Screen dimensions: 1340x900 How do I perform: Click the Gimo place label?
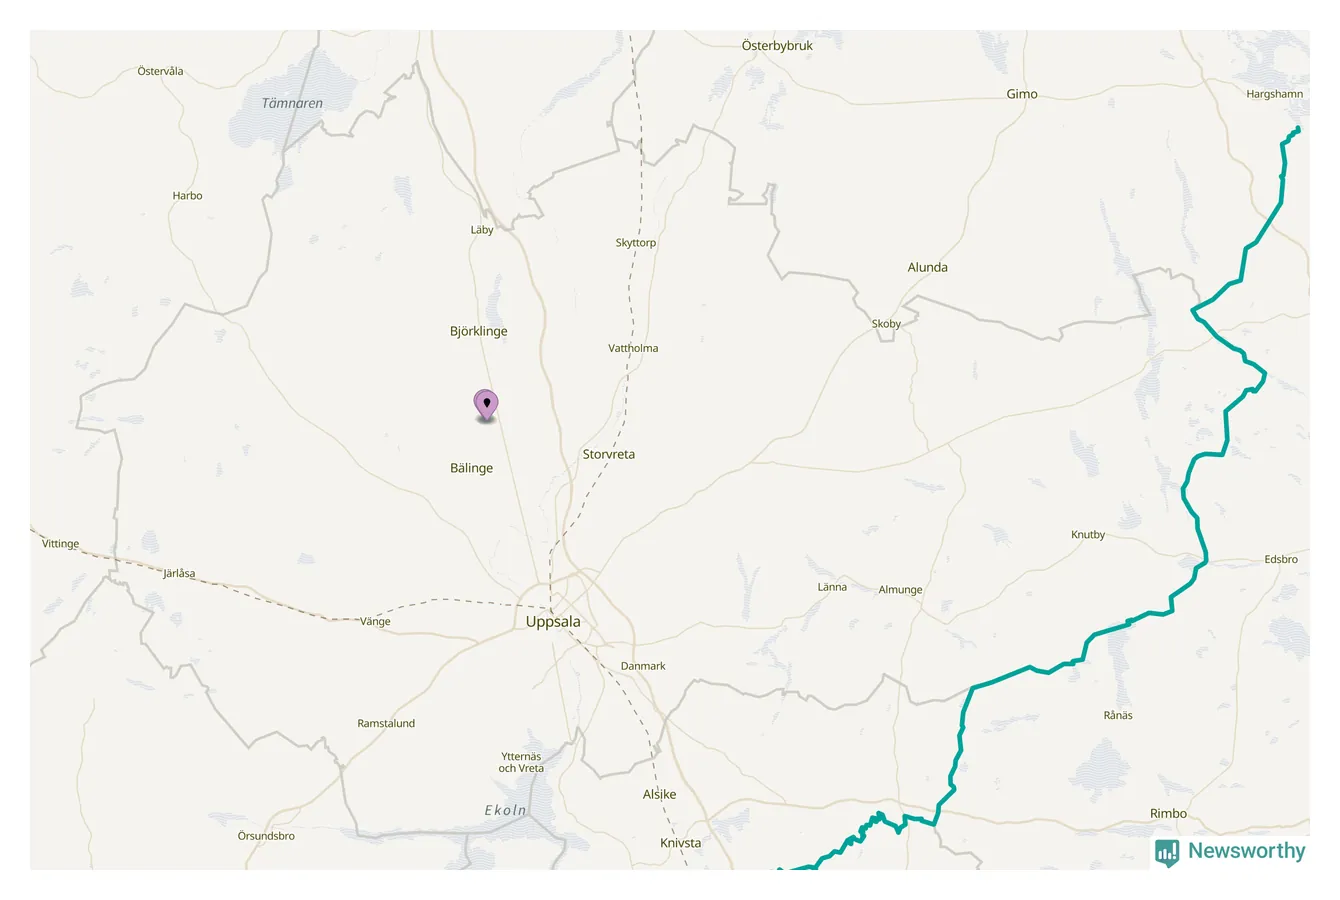coord(1022,94)
